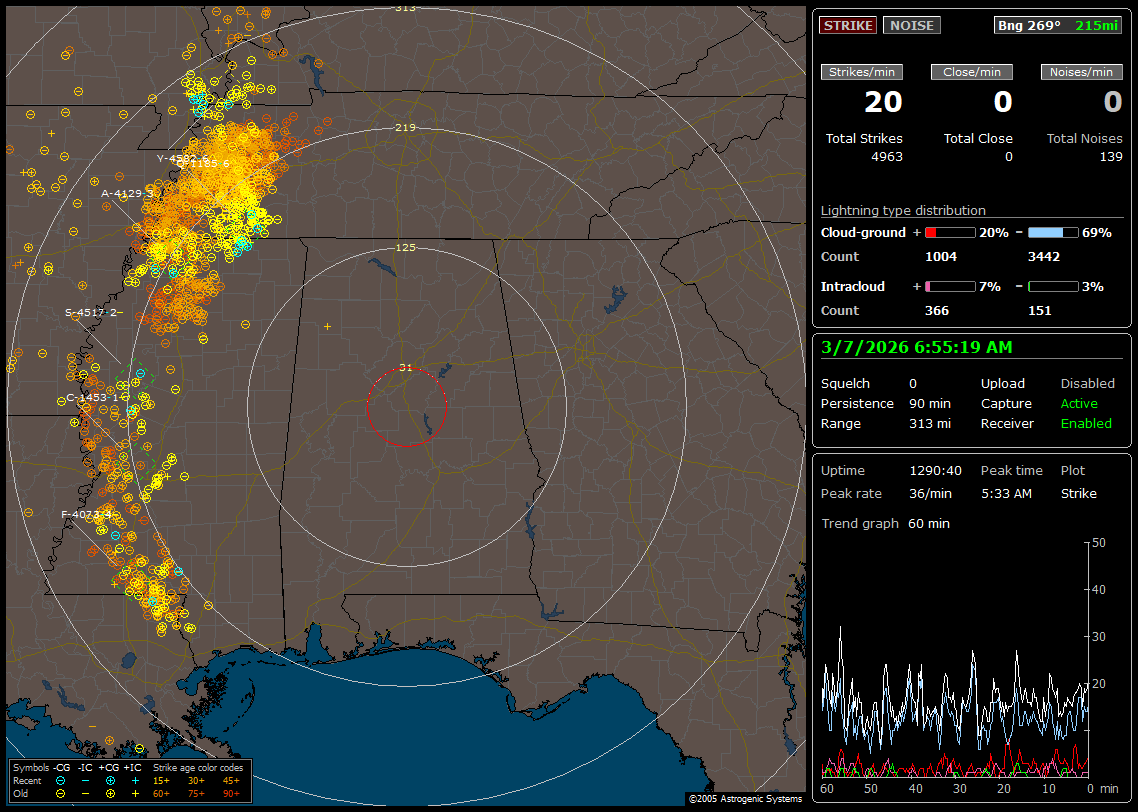Click the Close/min header button
Screen dimensions: 1138x812
pos(972,72)
